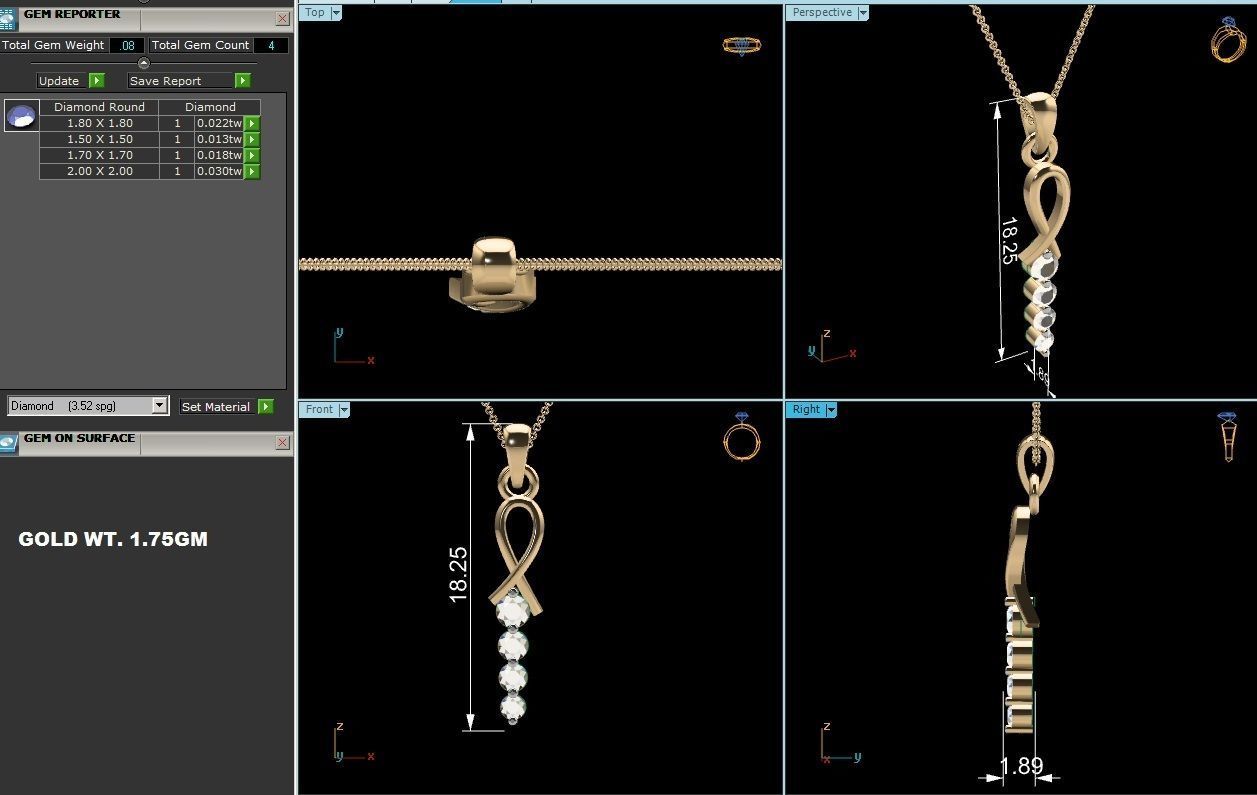Click green arrow on 1.80 X 1.80 row
The width and height of the screenshot is (1257, 795).
click(253, 123)
